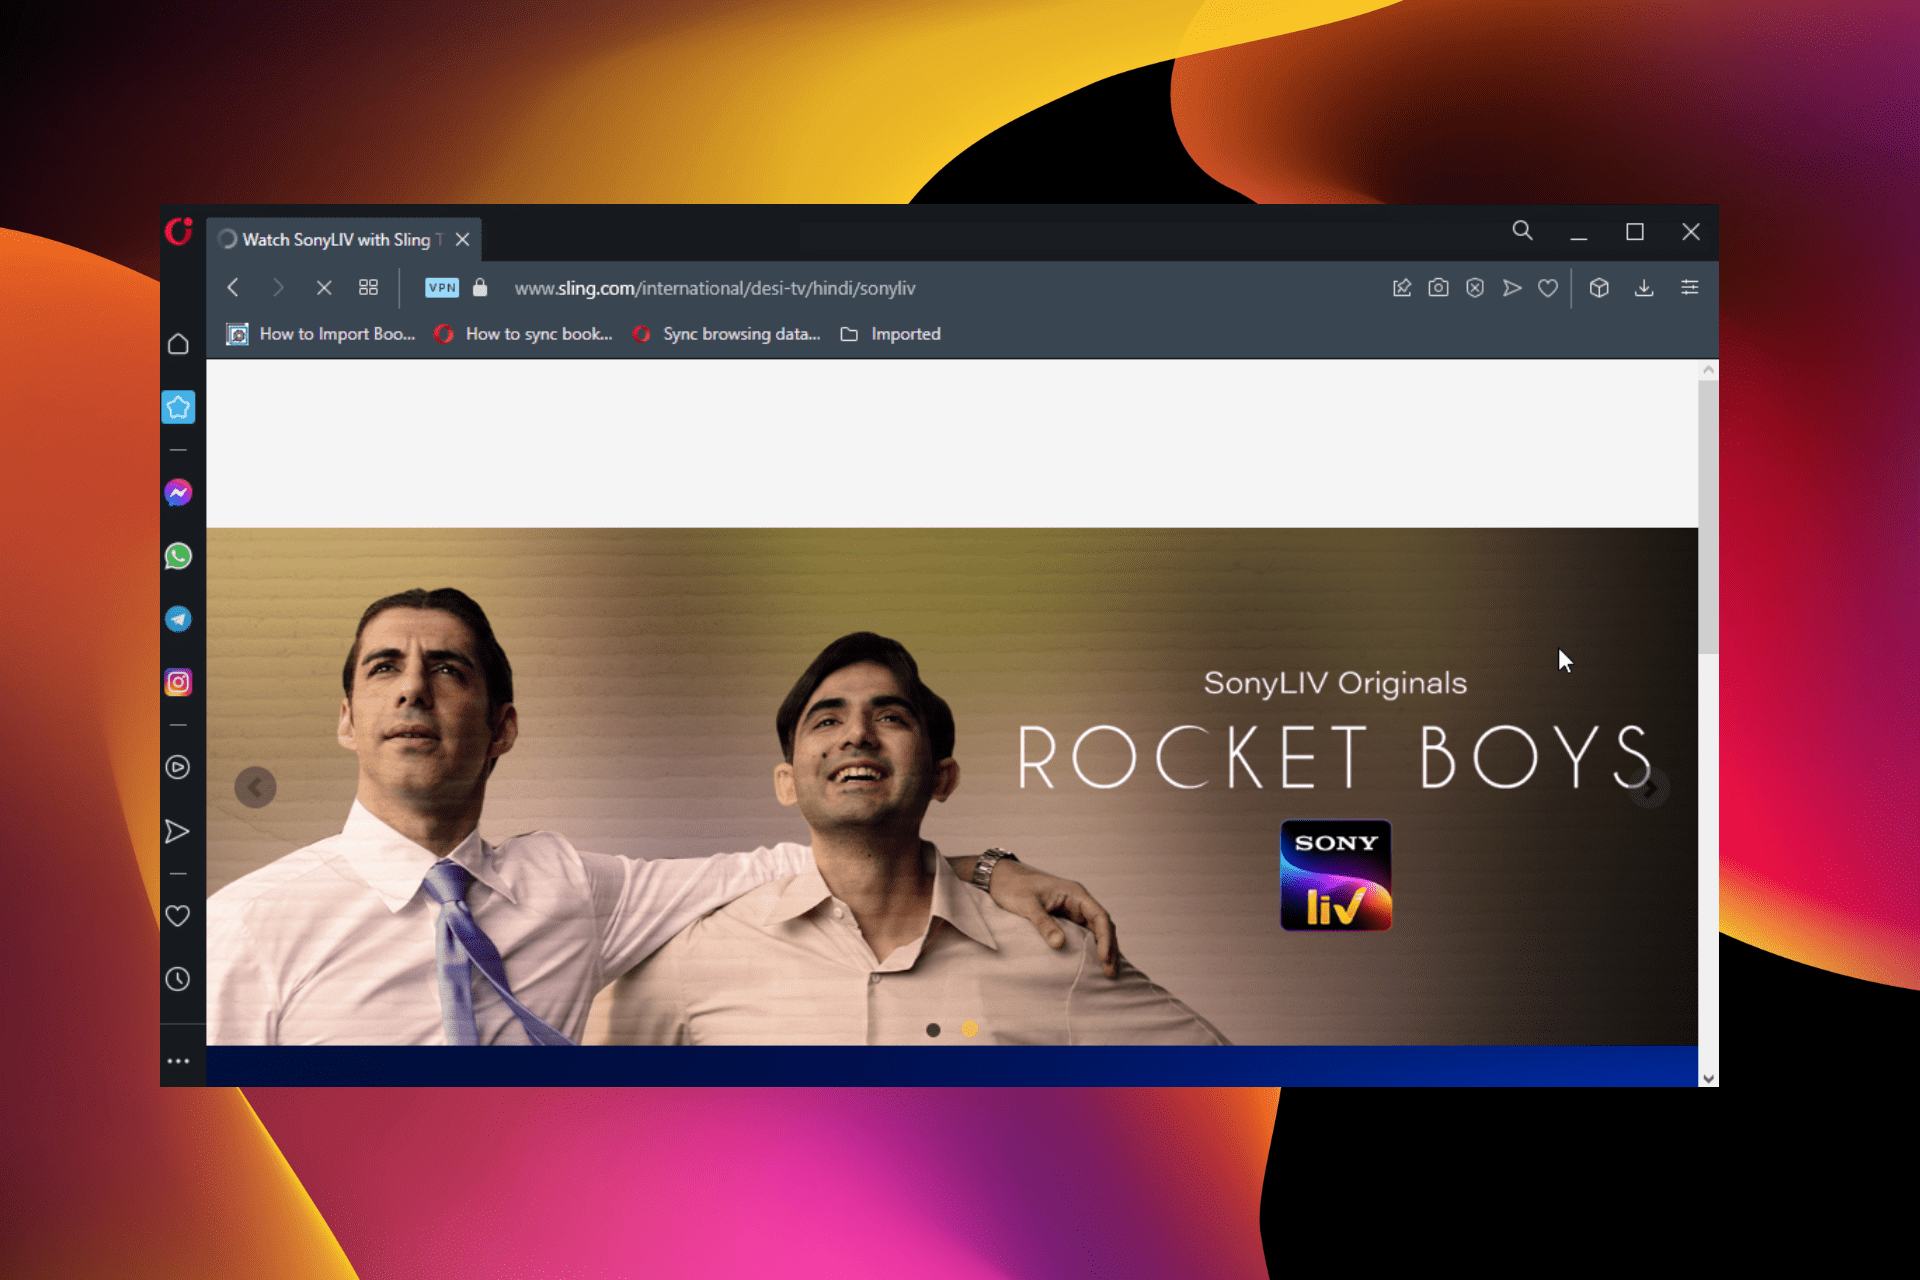Open the Downloads panel

point(1645,288)
